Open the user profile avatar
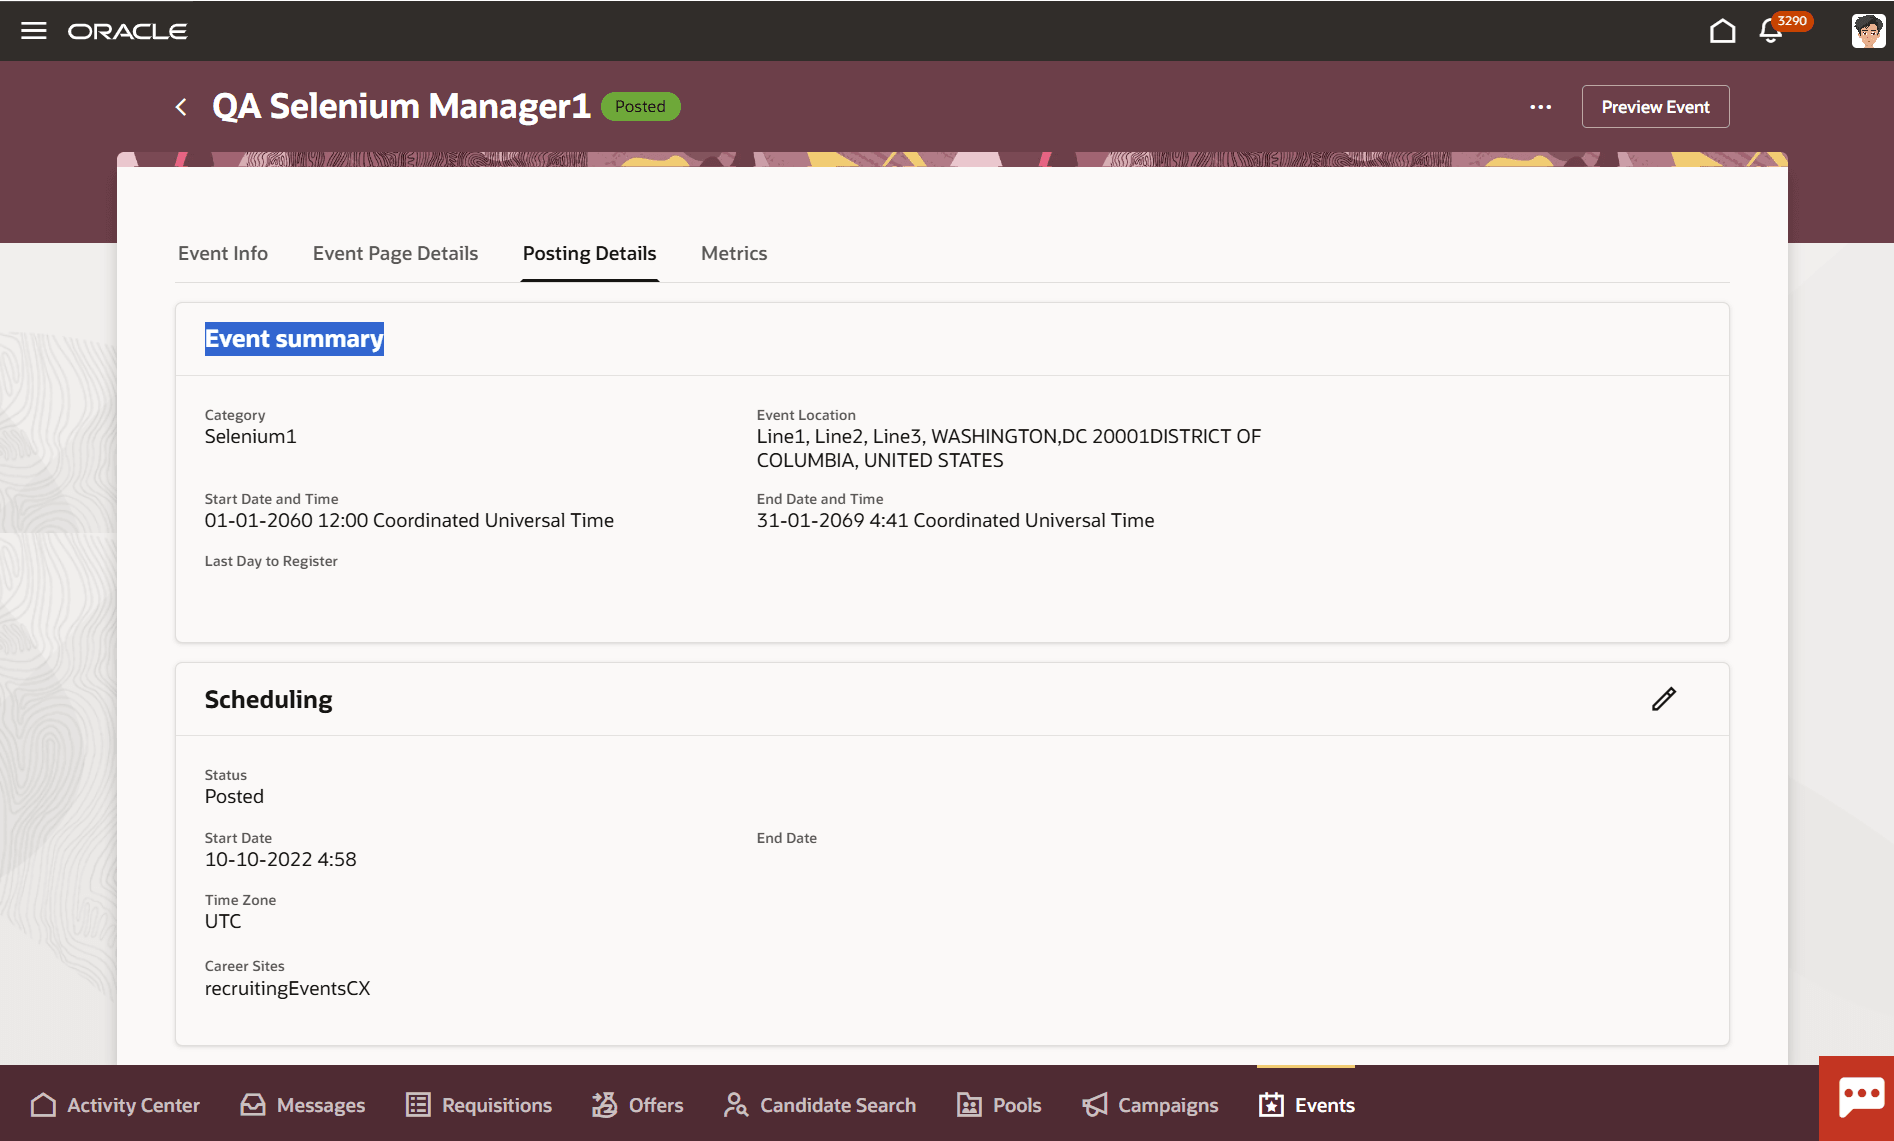1894x1141 pixels. coord(1868,31)
